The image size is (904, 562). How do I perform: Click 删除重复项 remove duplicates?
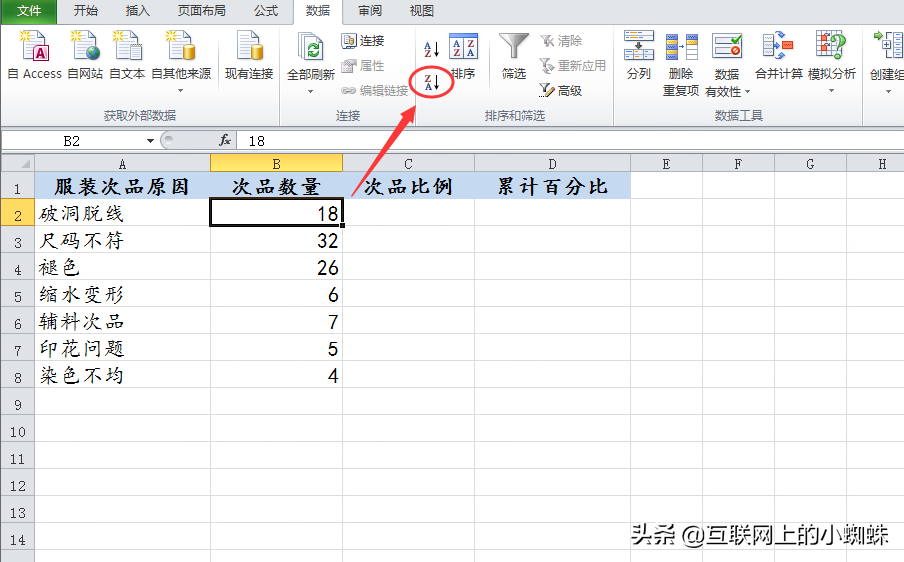click(x=681, y=63)
